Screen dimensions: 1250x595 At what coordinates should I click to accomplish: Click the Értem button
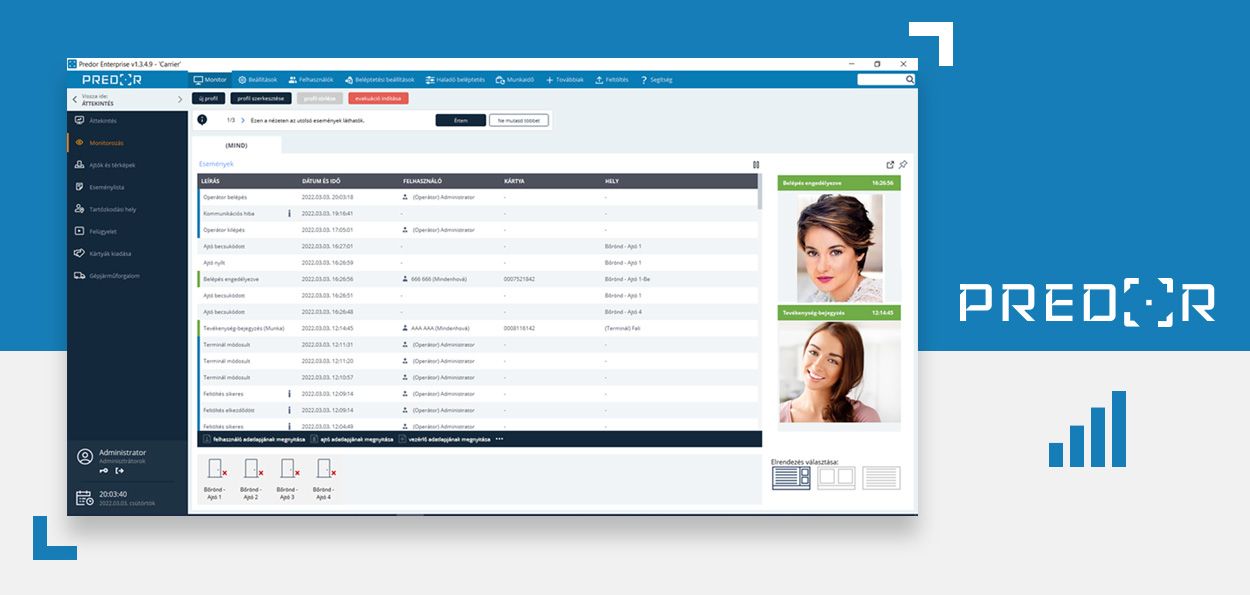(461, 120)
